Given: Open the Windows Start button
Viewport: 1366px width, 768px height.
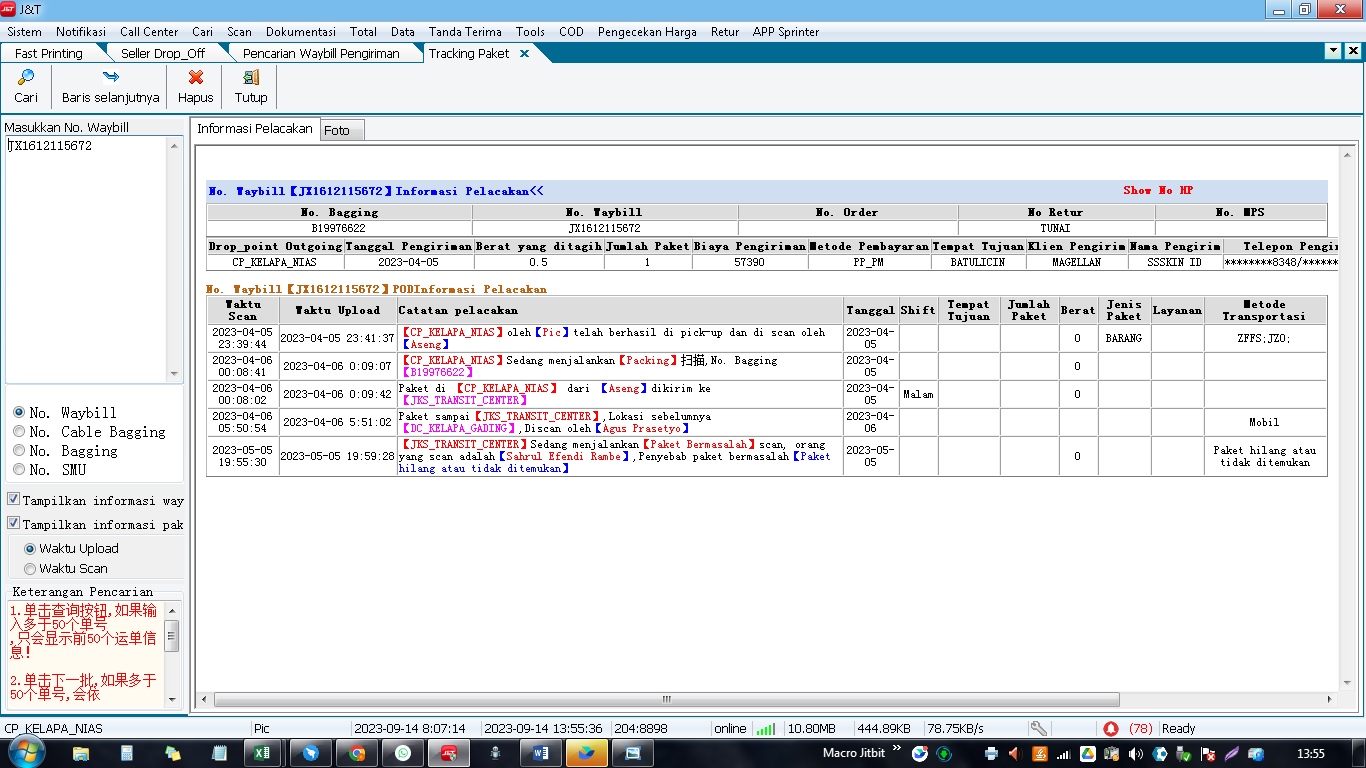Looking at the screenshot, I should point(26,753).
